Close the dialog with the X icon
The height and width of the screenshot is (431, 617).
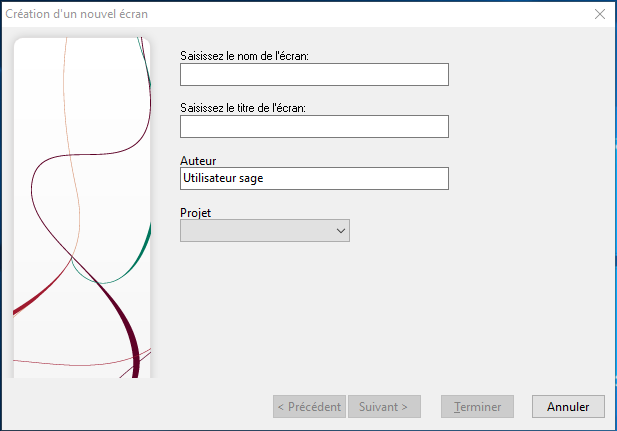(x=599, y=14)
